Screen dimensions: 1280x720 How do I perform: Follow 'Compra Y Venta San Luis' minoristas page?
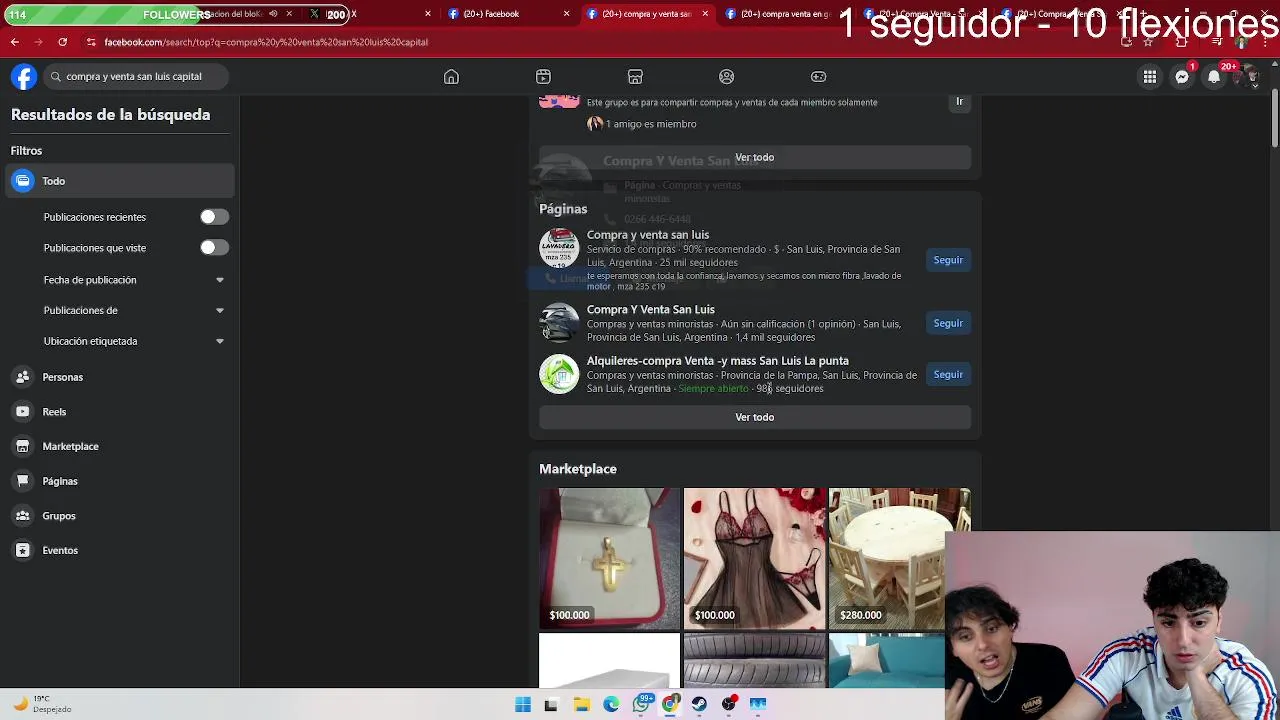pyautogui.click(x=948, y=323)
